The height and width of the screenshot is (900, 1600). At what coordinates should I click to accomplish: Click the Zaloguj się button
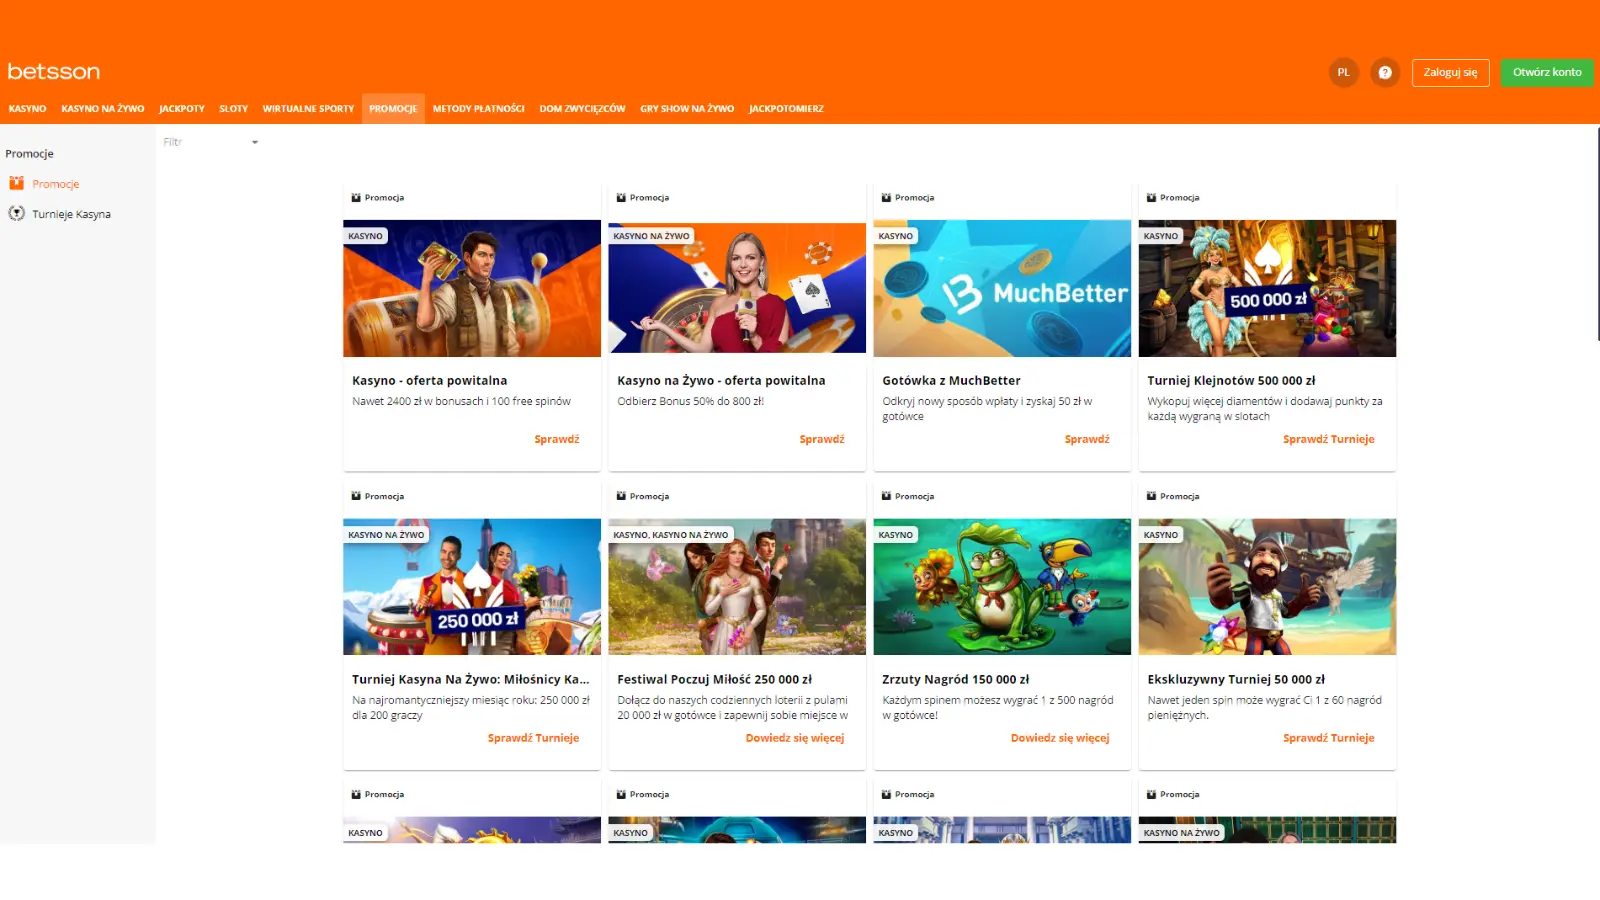[x=1451, y=72]
